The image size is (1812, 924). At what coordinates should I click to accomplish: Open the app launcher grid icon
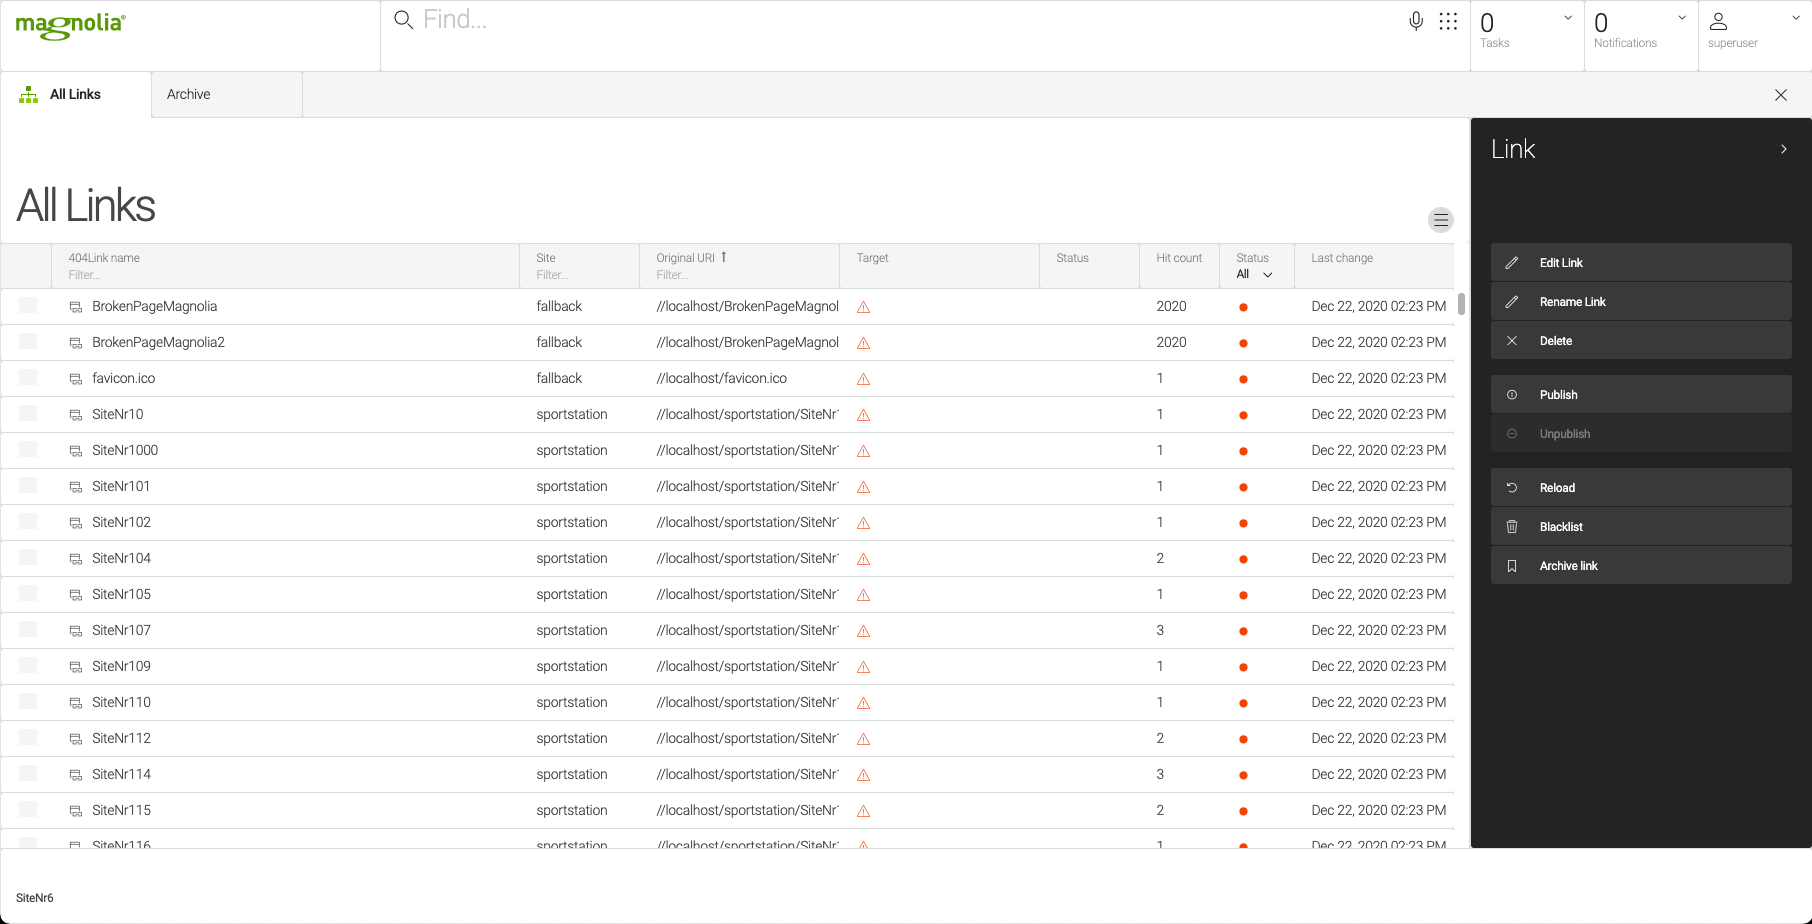click(x=1448, y=20)
